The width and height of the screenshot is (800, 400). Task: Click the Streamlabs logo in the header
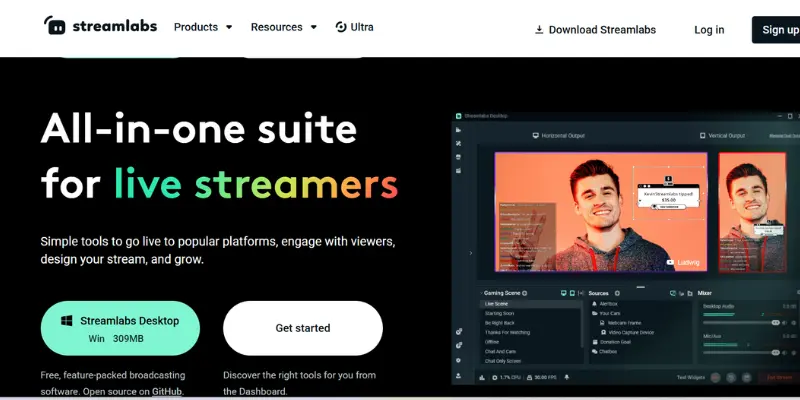click(100, 26)
